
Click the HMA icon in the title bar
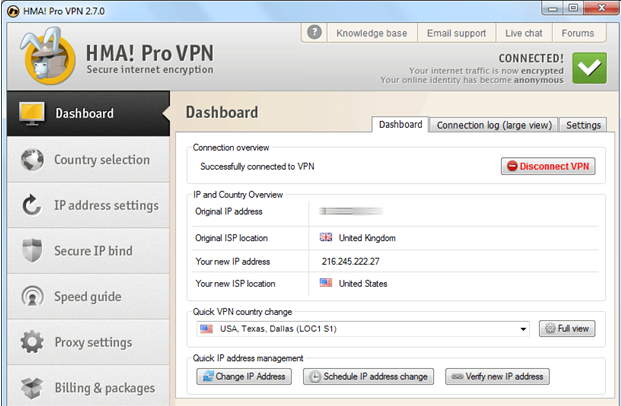pos(13,11)
